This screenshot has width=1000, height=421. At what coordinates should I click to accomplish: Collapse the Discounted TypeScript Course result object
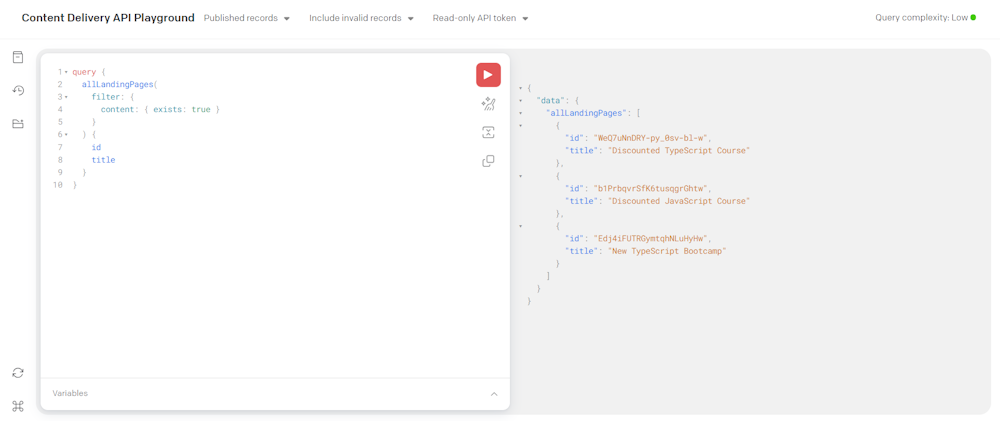pos(521,126)
